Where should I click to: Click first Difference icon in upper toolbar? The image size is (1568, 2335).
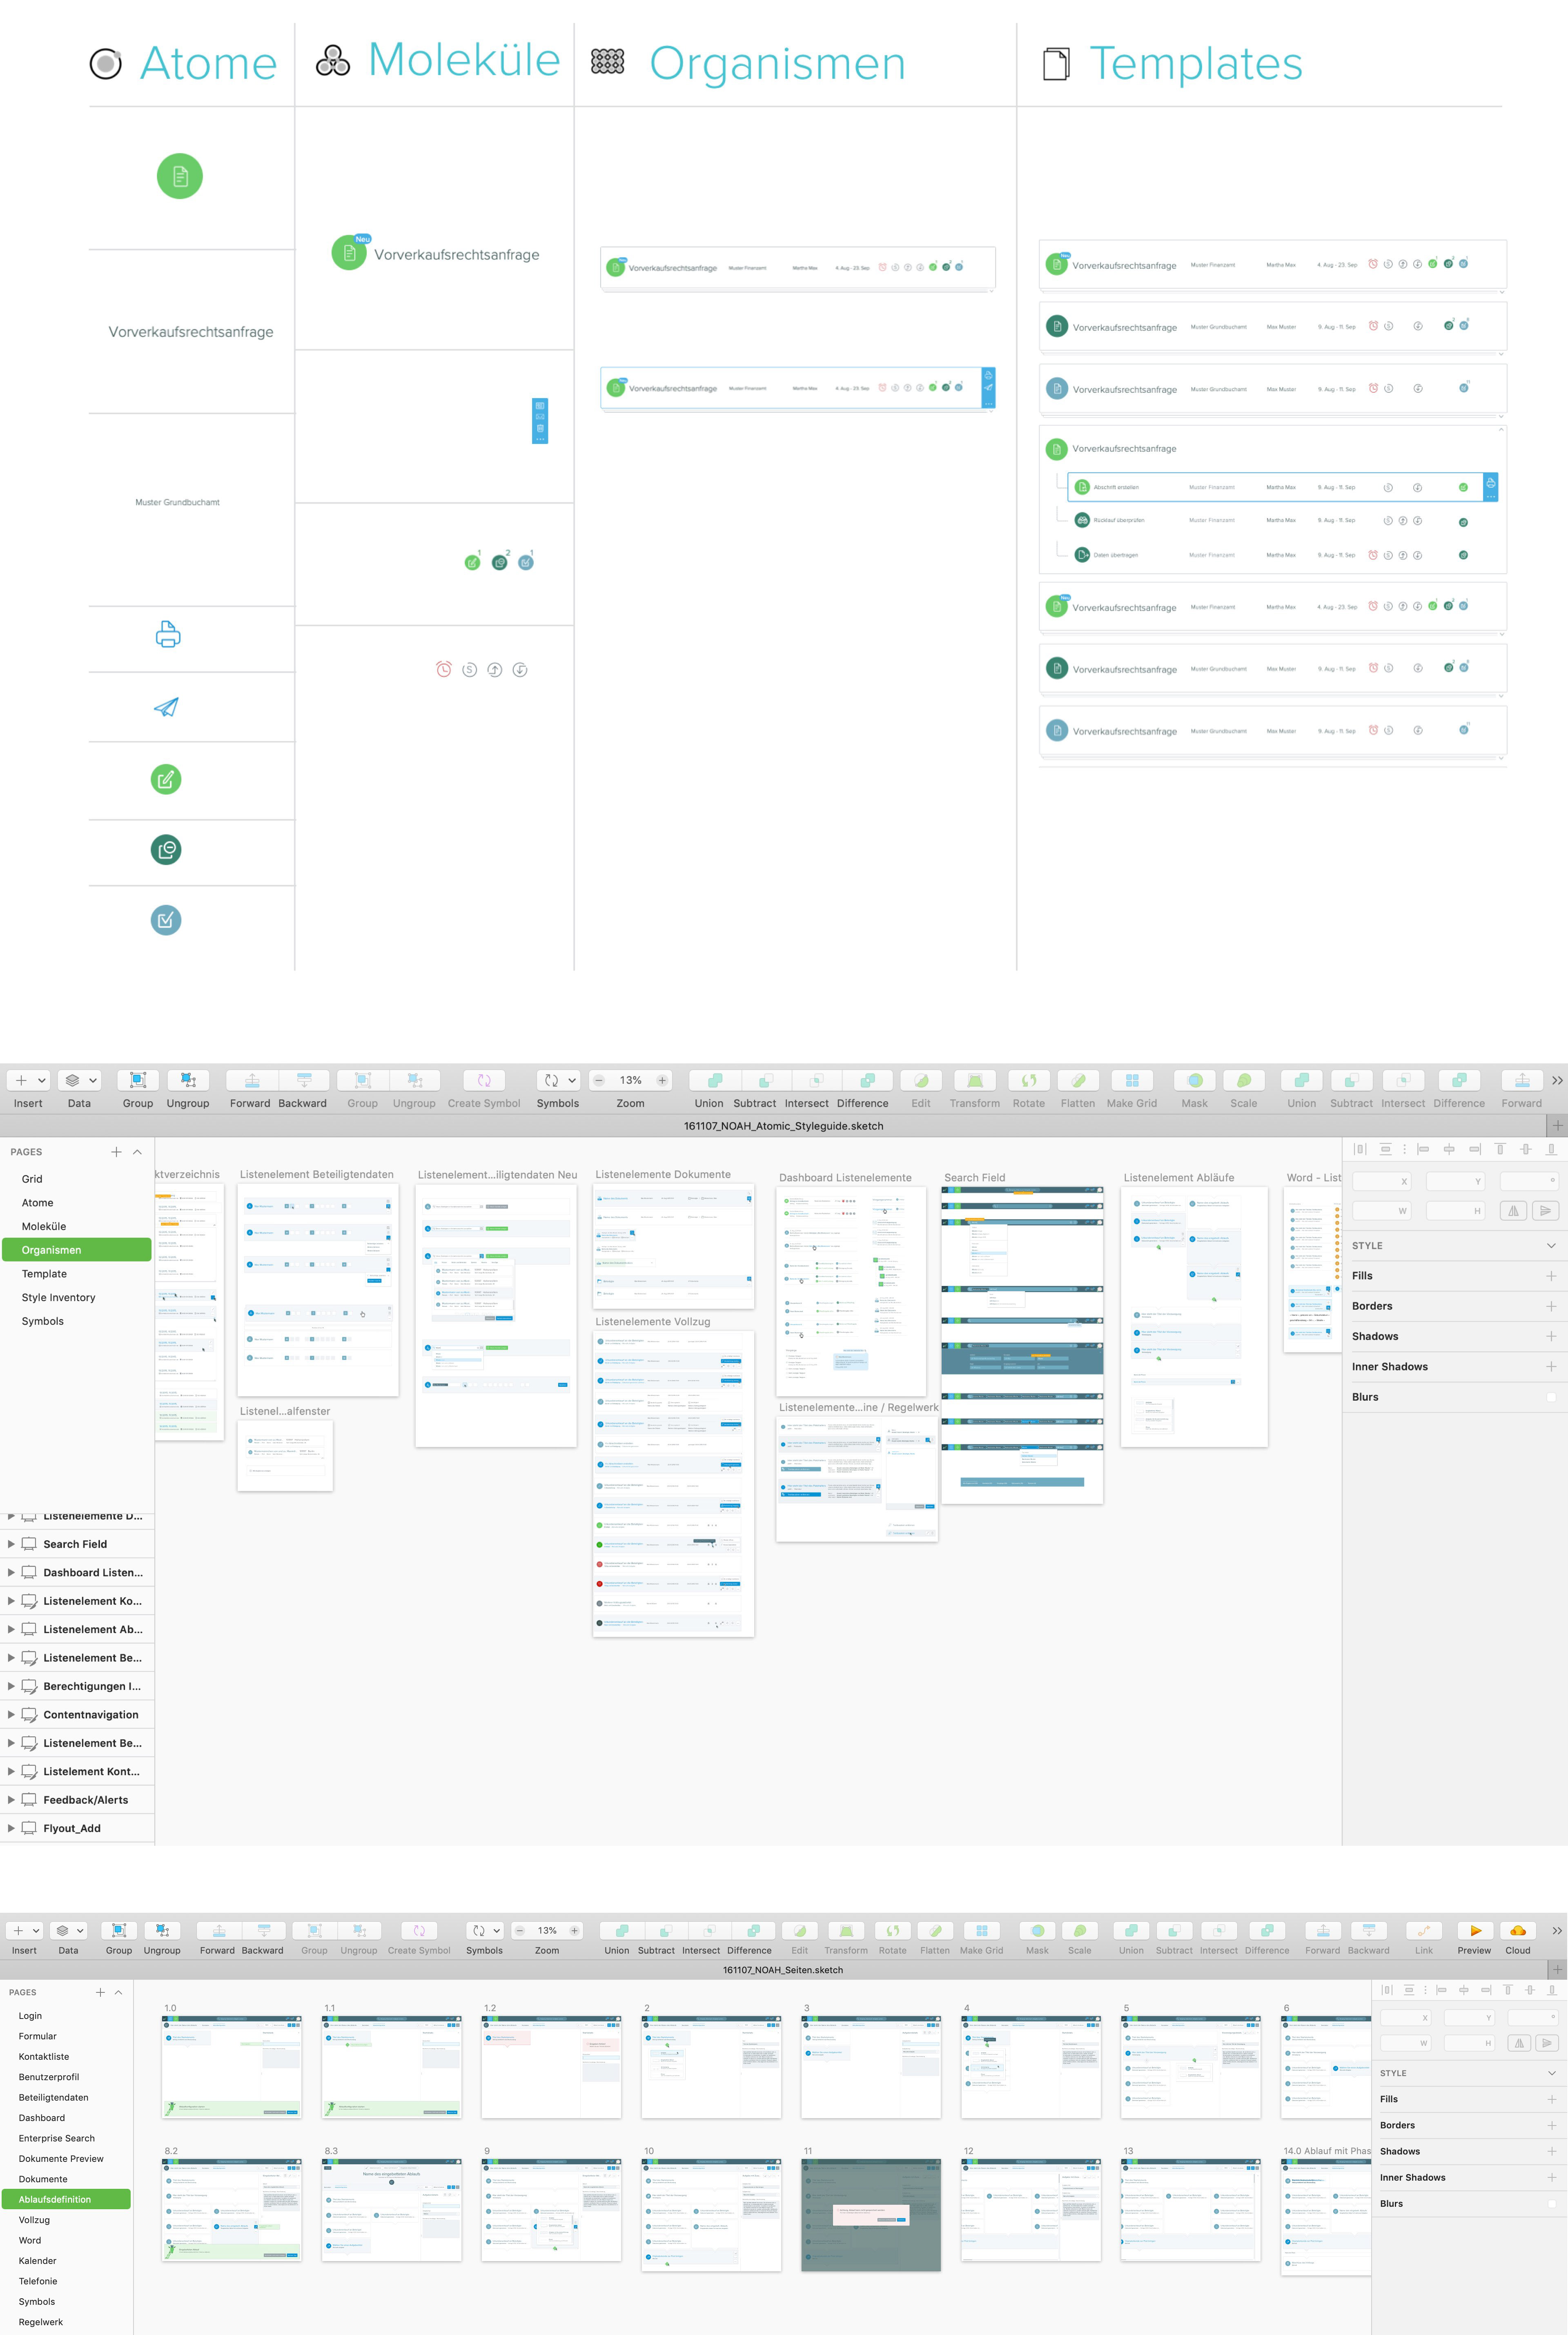[868, 1080]
